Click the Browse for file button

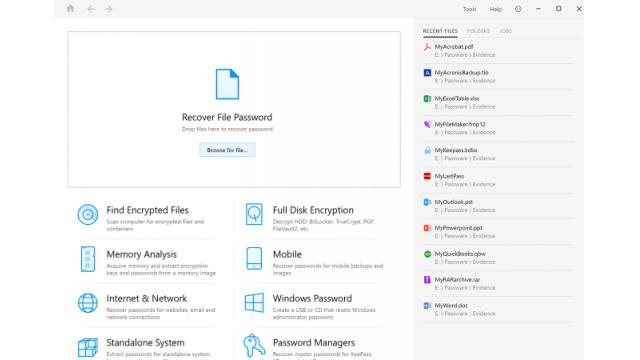[227, 150]
